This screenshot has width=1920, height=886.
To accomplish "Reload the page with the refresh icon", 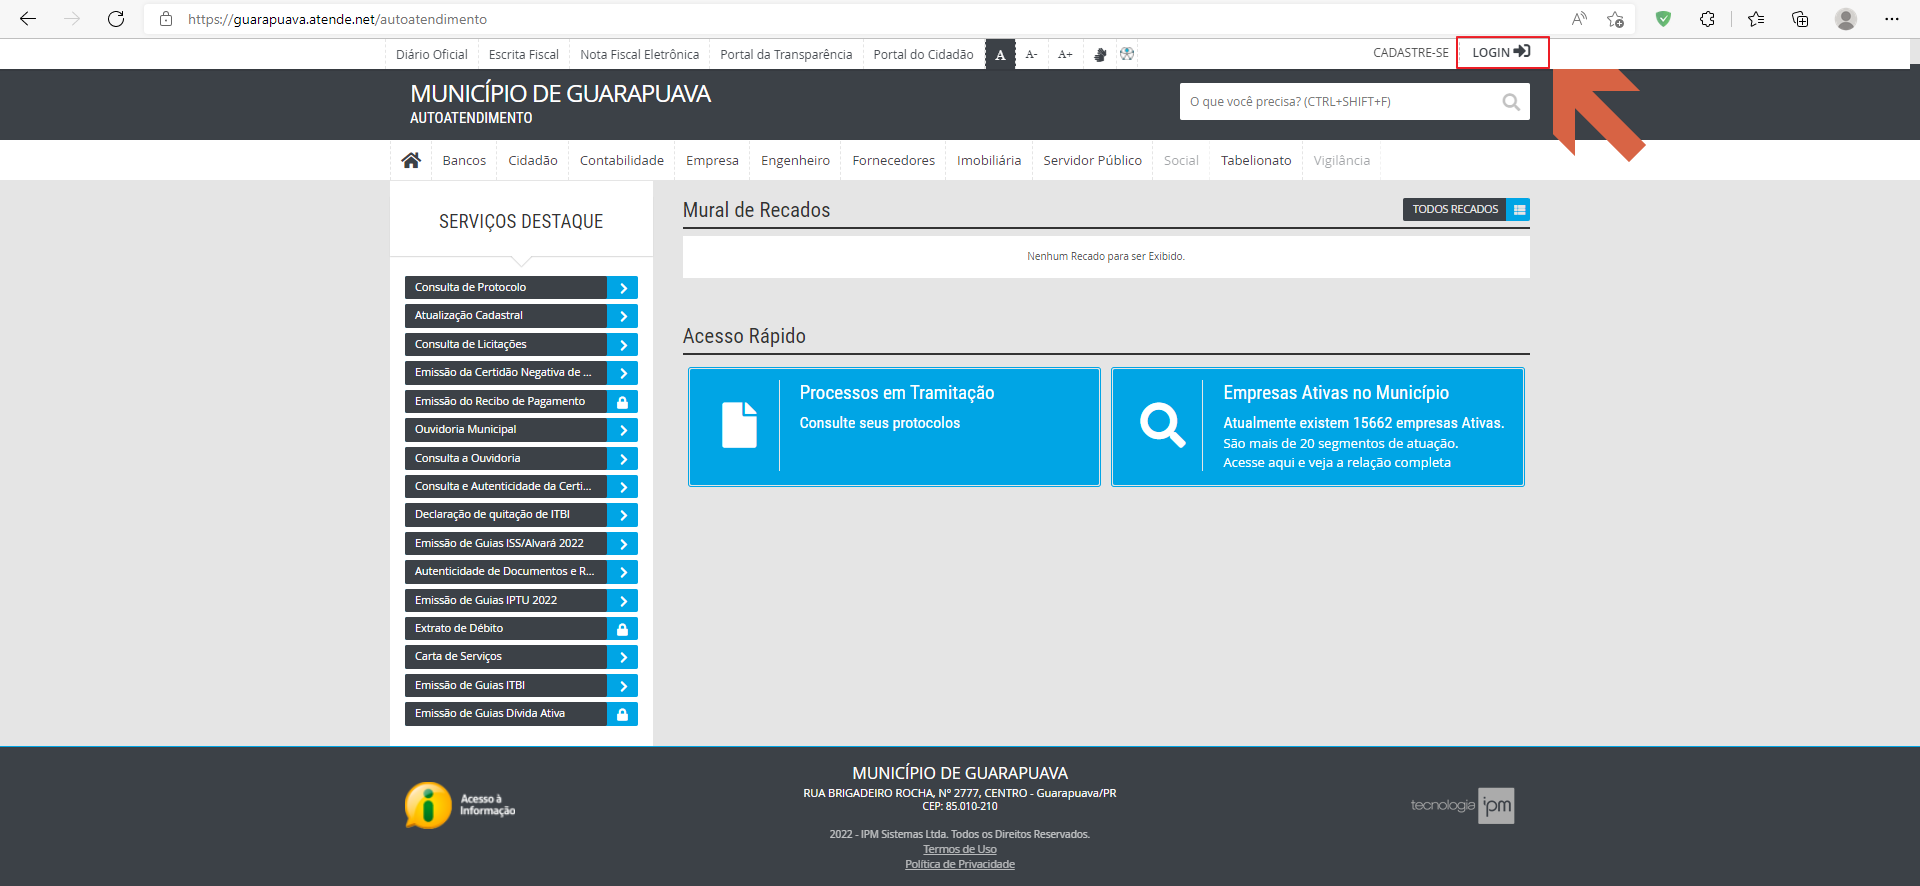I will (116, 19).
